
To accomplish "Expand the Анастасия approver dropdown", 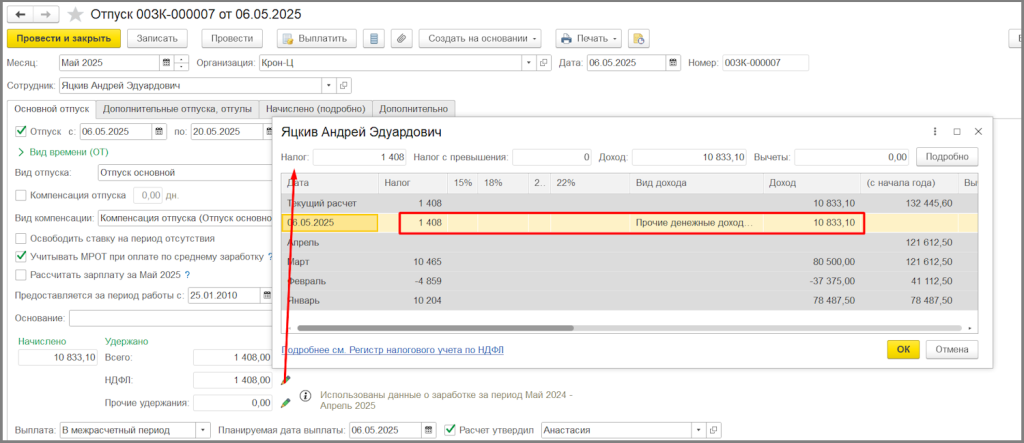I will click(x=699, y=430).
